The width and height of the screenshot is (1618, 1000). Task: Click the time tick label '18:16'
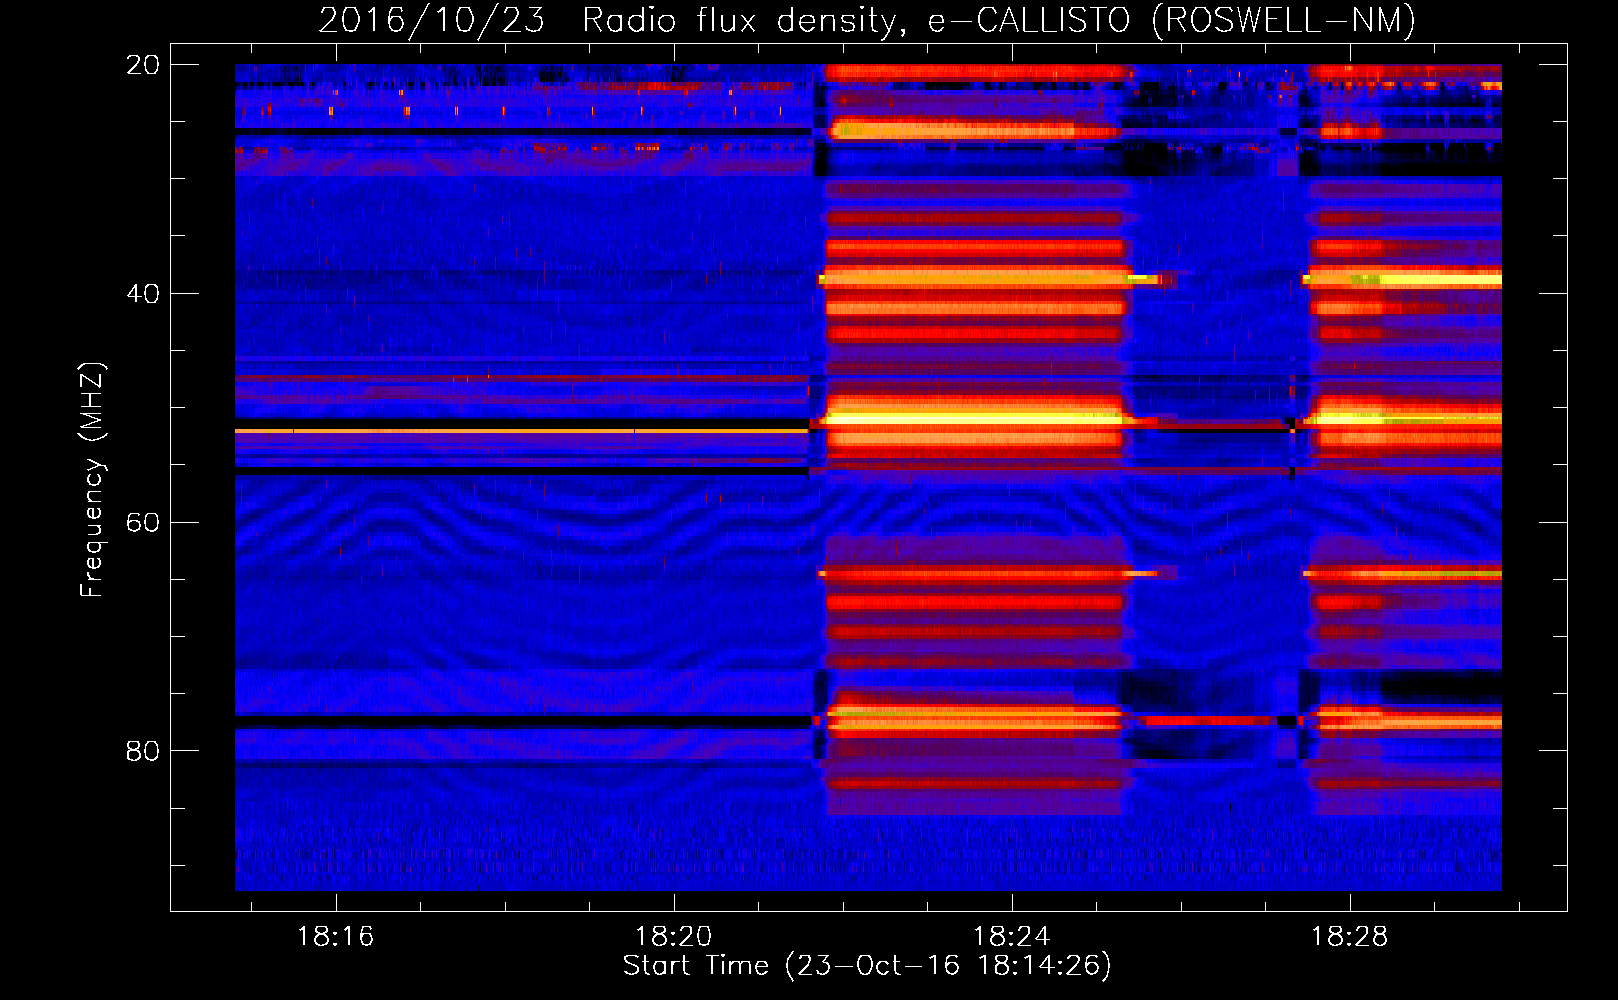pos(336,937)
